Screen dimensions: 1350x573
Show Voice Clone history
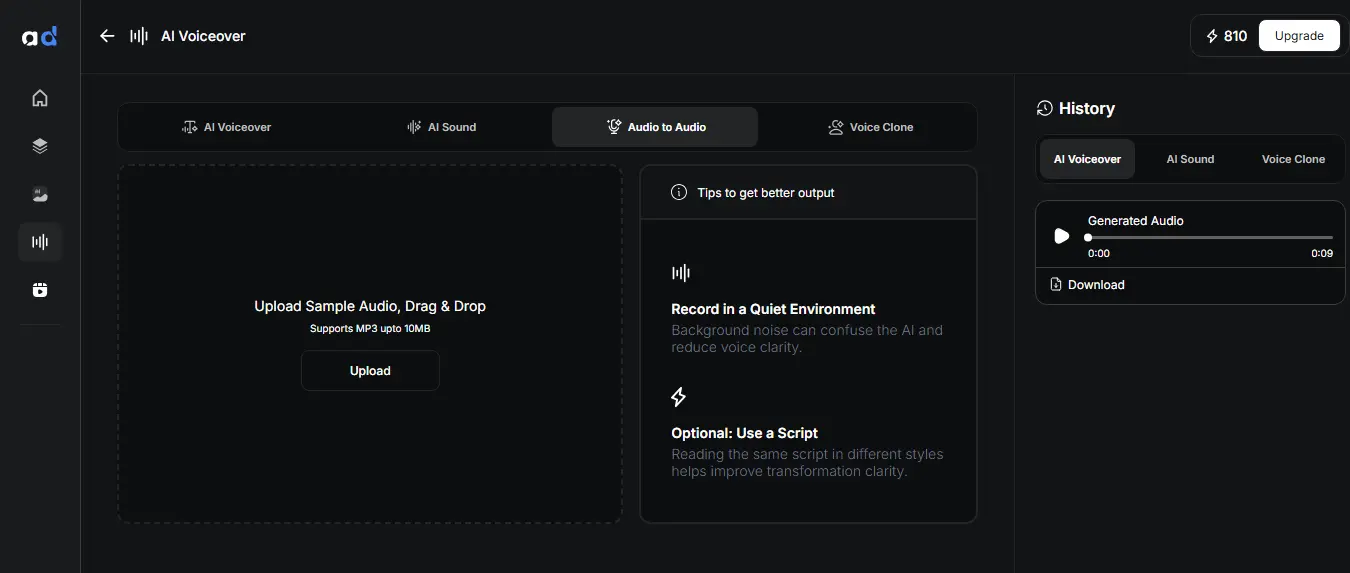1293,159
